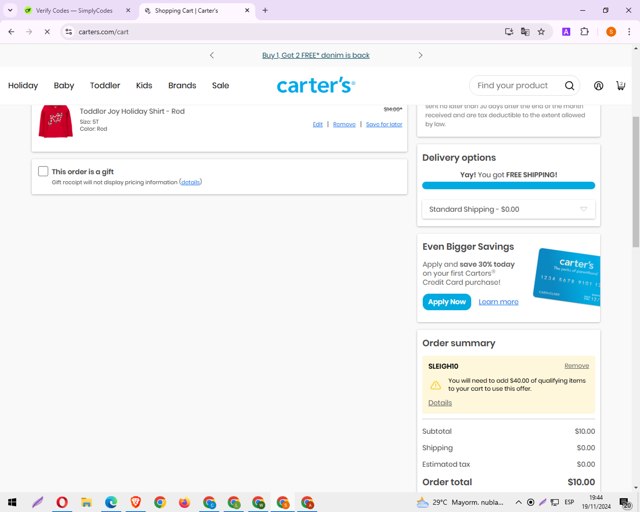Close the Verify Codes SimplyCodes tab
The height and width of the screenshot is (512, 640).
(x=128, y=11)
